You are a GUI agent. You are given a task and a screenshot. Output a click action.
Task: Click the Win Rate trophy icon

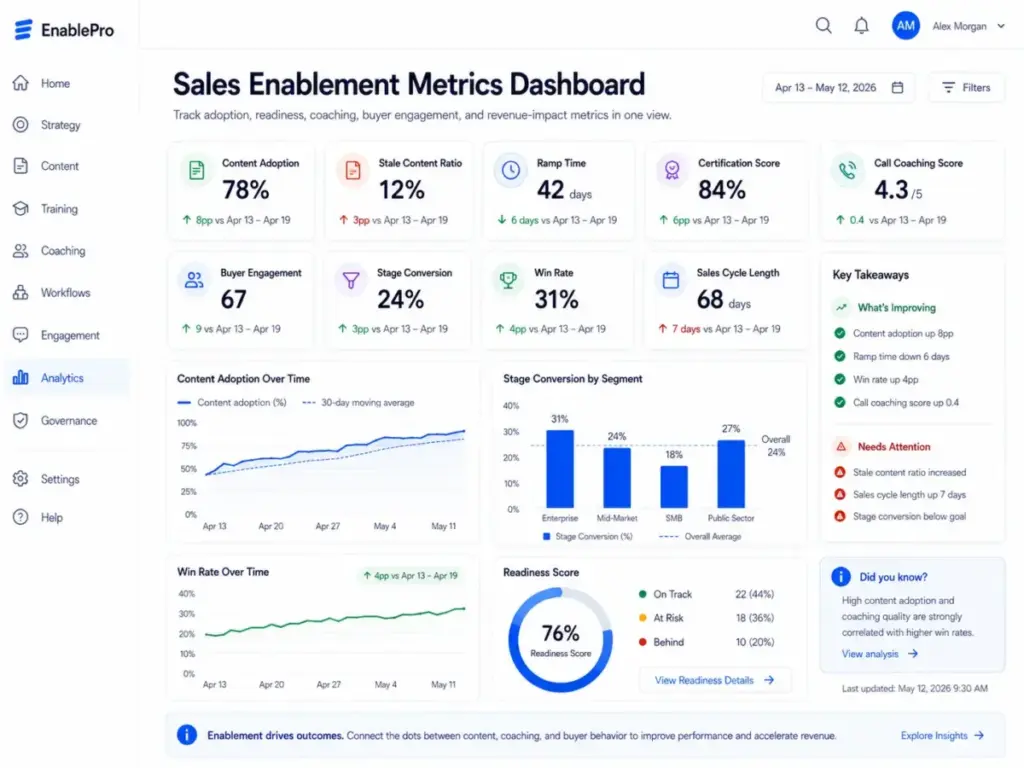508,280
